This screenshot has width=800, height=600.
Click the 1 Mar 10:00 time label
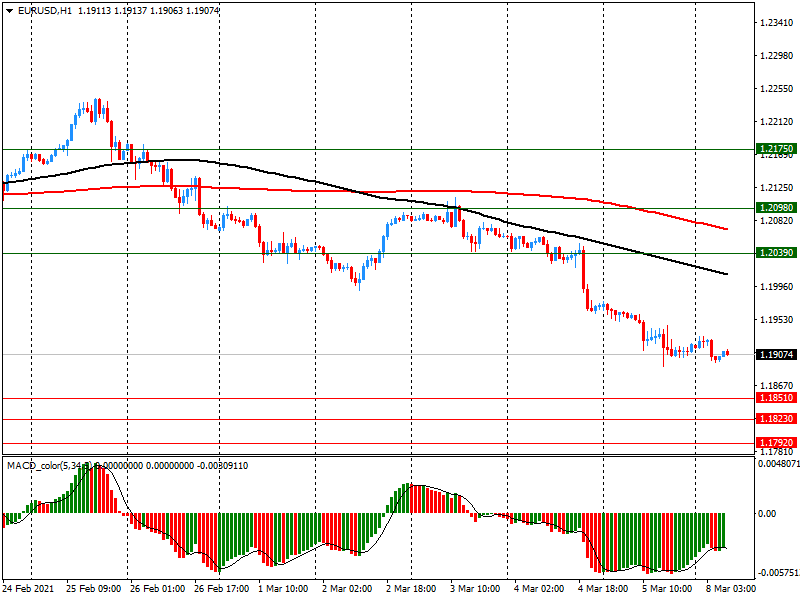tap(285, 590)
